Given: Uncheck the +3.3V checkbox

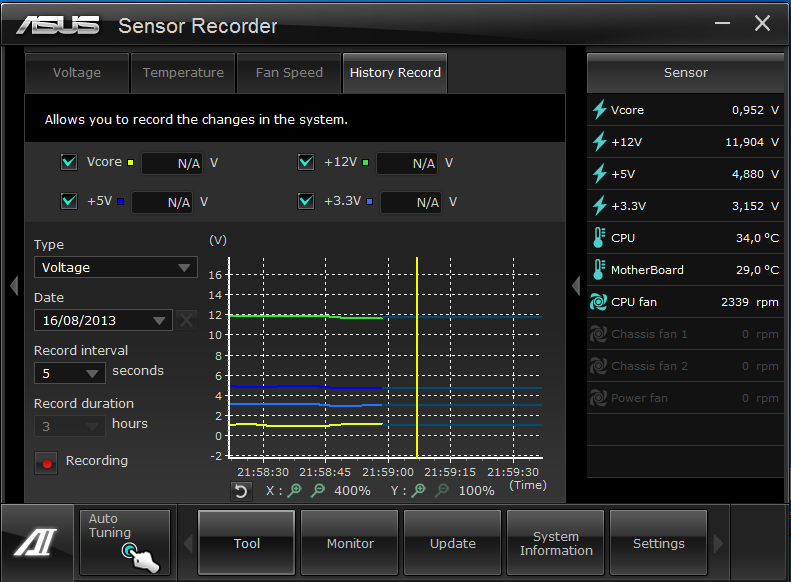Looking at the screenshot, I should [x=306, y=201].
